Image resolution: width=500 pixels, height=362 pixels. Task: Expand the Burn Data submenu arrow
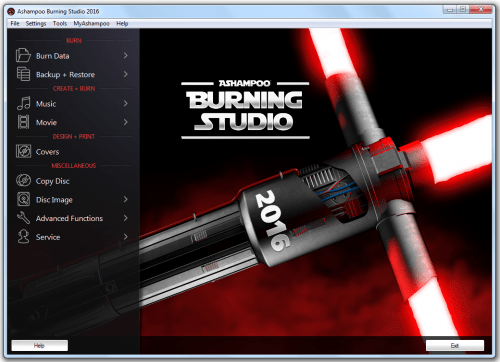[x=126, y=55]
